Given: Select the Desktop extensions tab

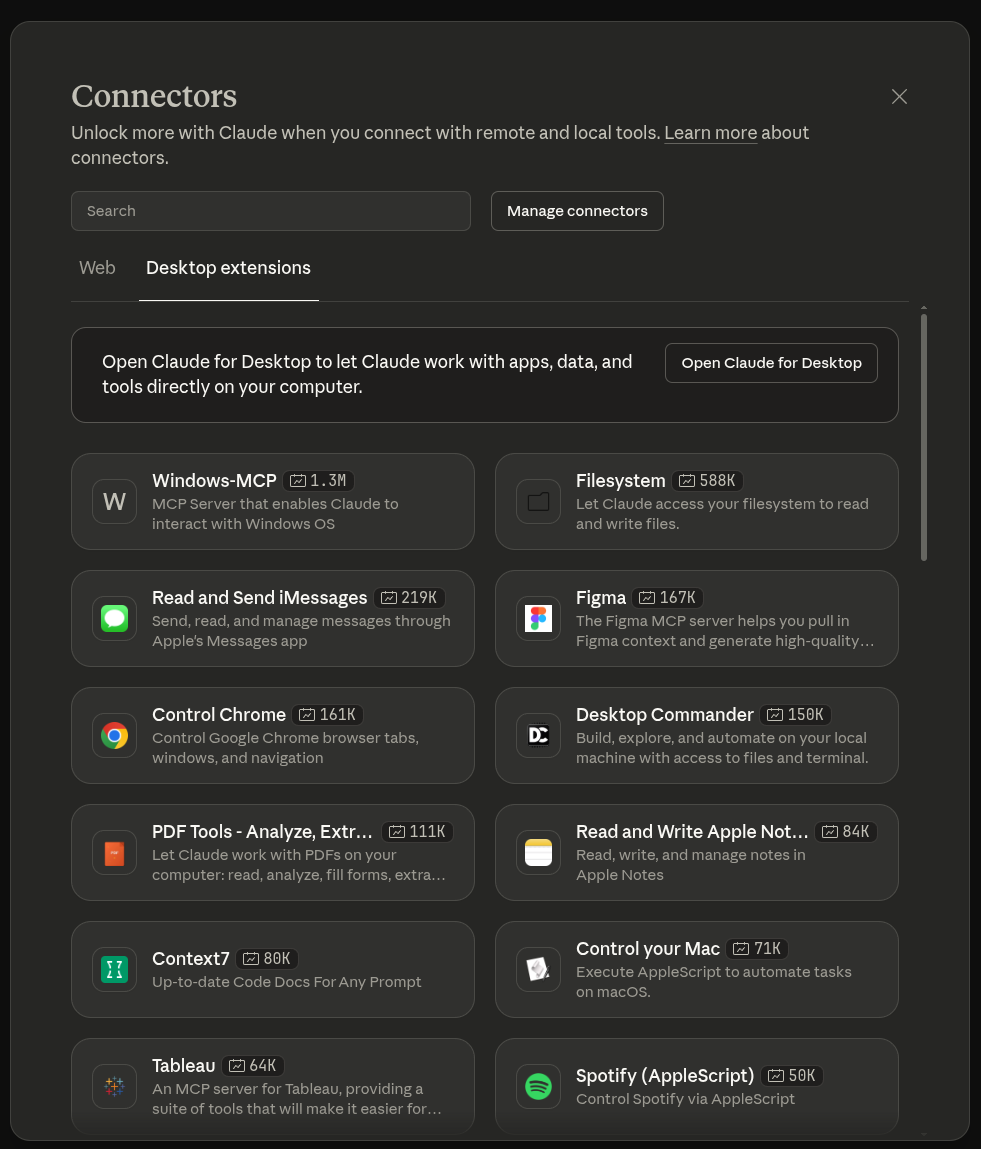Looking at the screenshot, I should (228, 268).
